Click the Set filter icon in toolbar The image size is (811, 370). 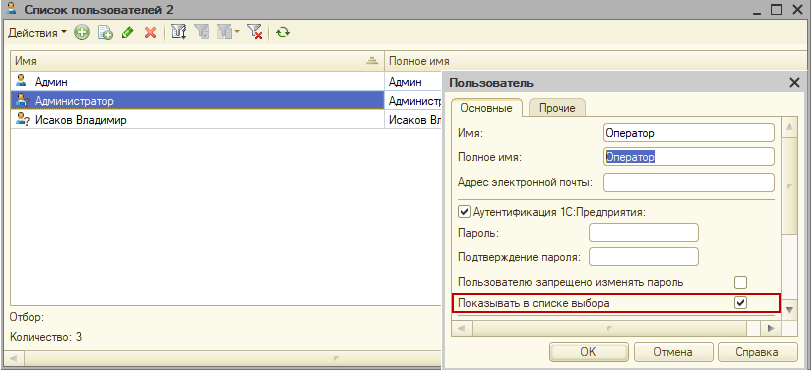pos(178,33)
